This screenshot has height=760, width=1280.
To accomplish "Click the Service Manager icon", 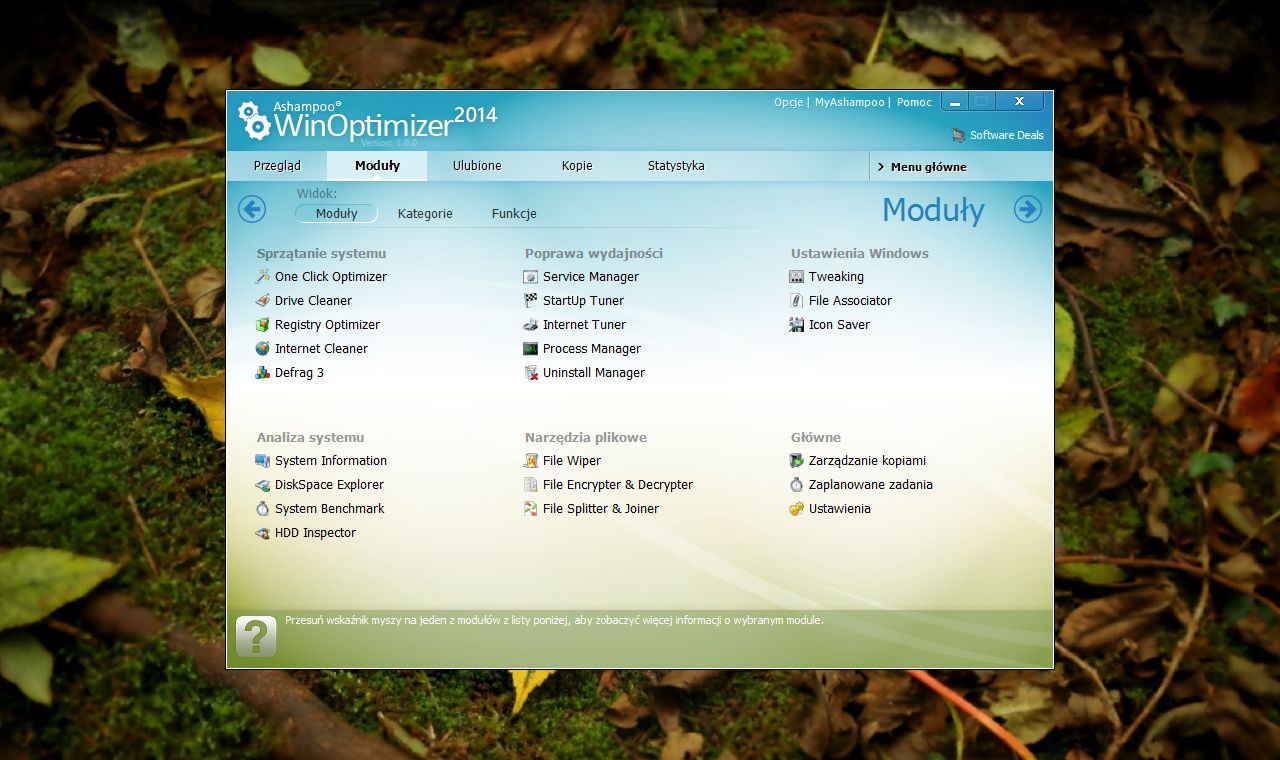I will (531, 277).
